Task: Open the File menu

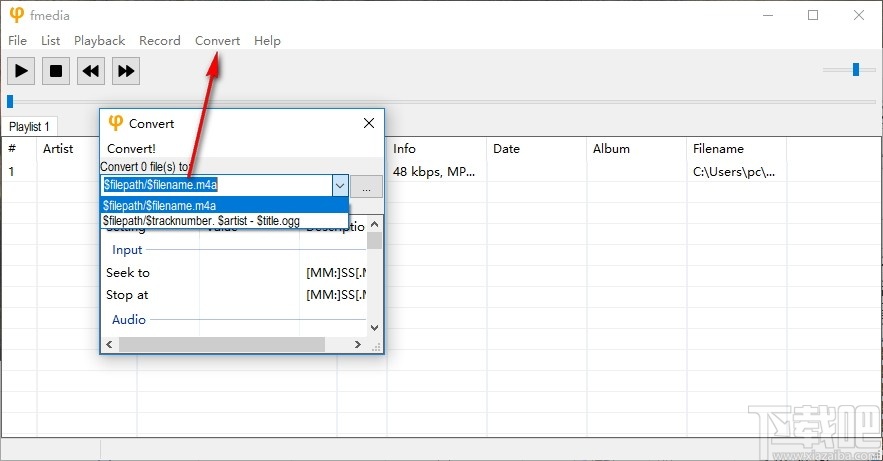Action: click(x=17, y=41)
